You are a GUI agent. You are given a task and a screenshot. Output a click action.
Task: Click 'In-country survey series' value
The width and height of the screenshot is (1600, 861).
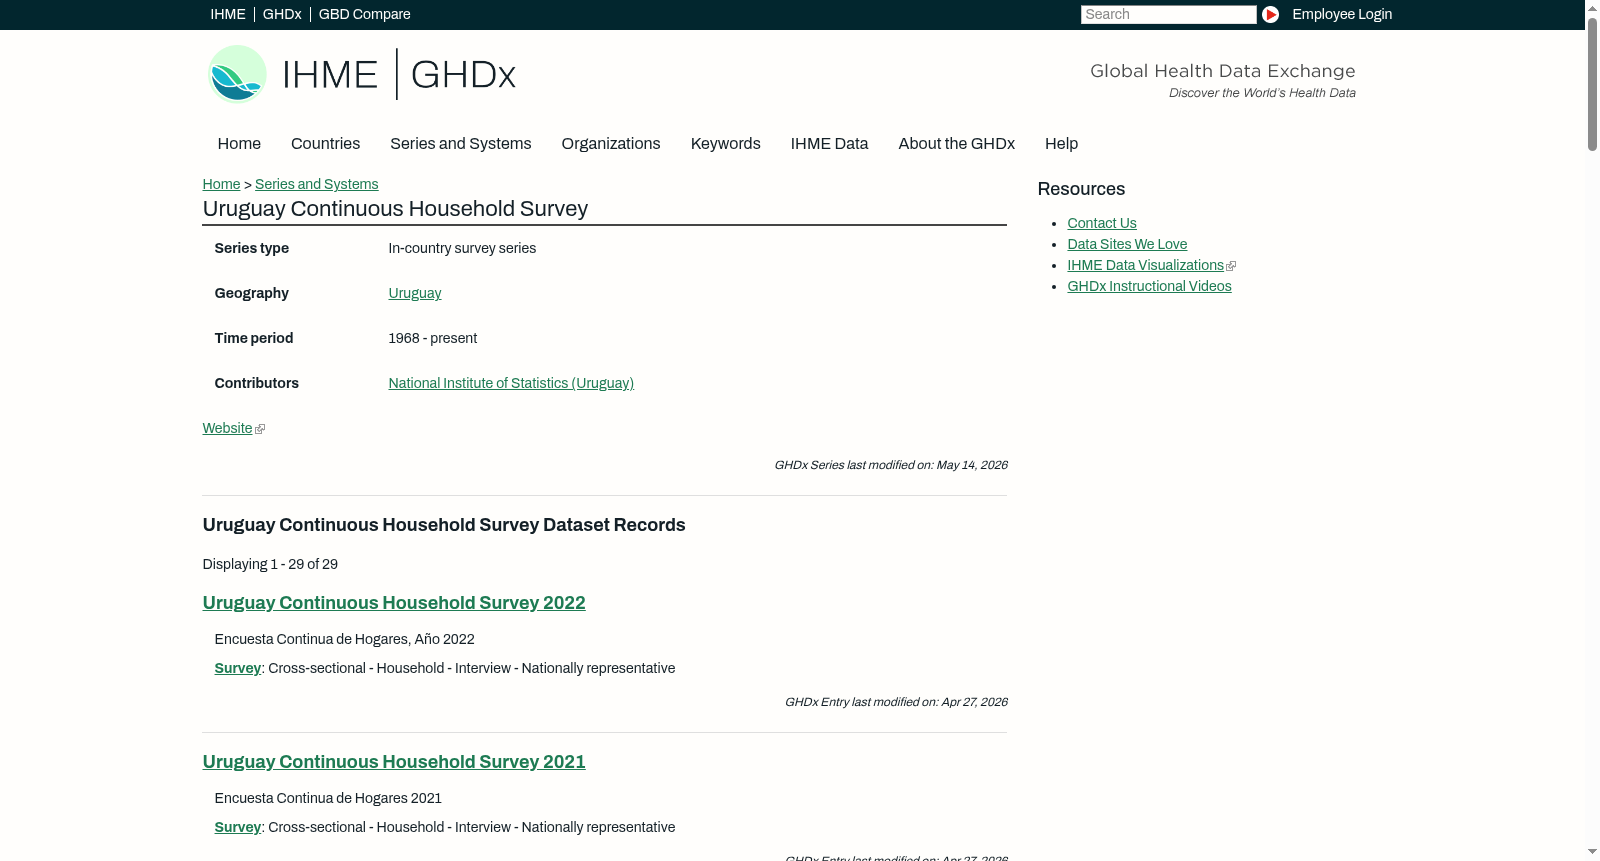[462, 248]
